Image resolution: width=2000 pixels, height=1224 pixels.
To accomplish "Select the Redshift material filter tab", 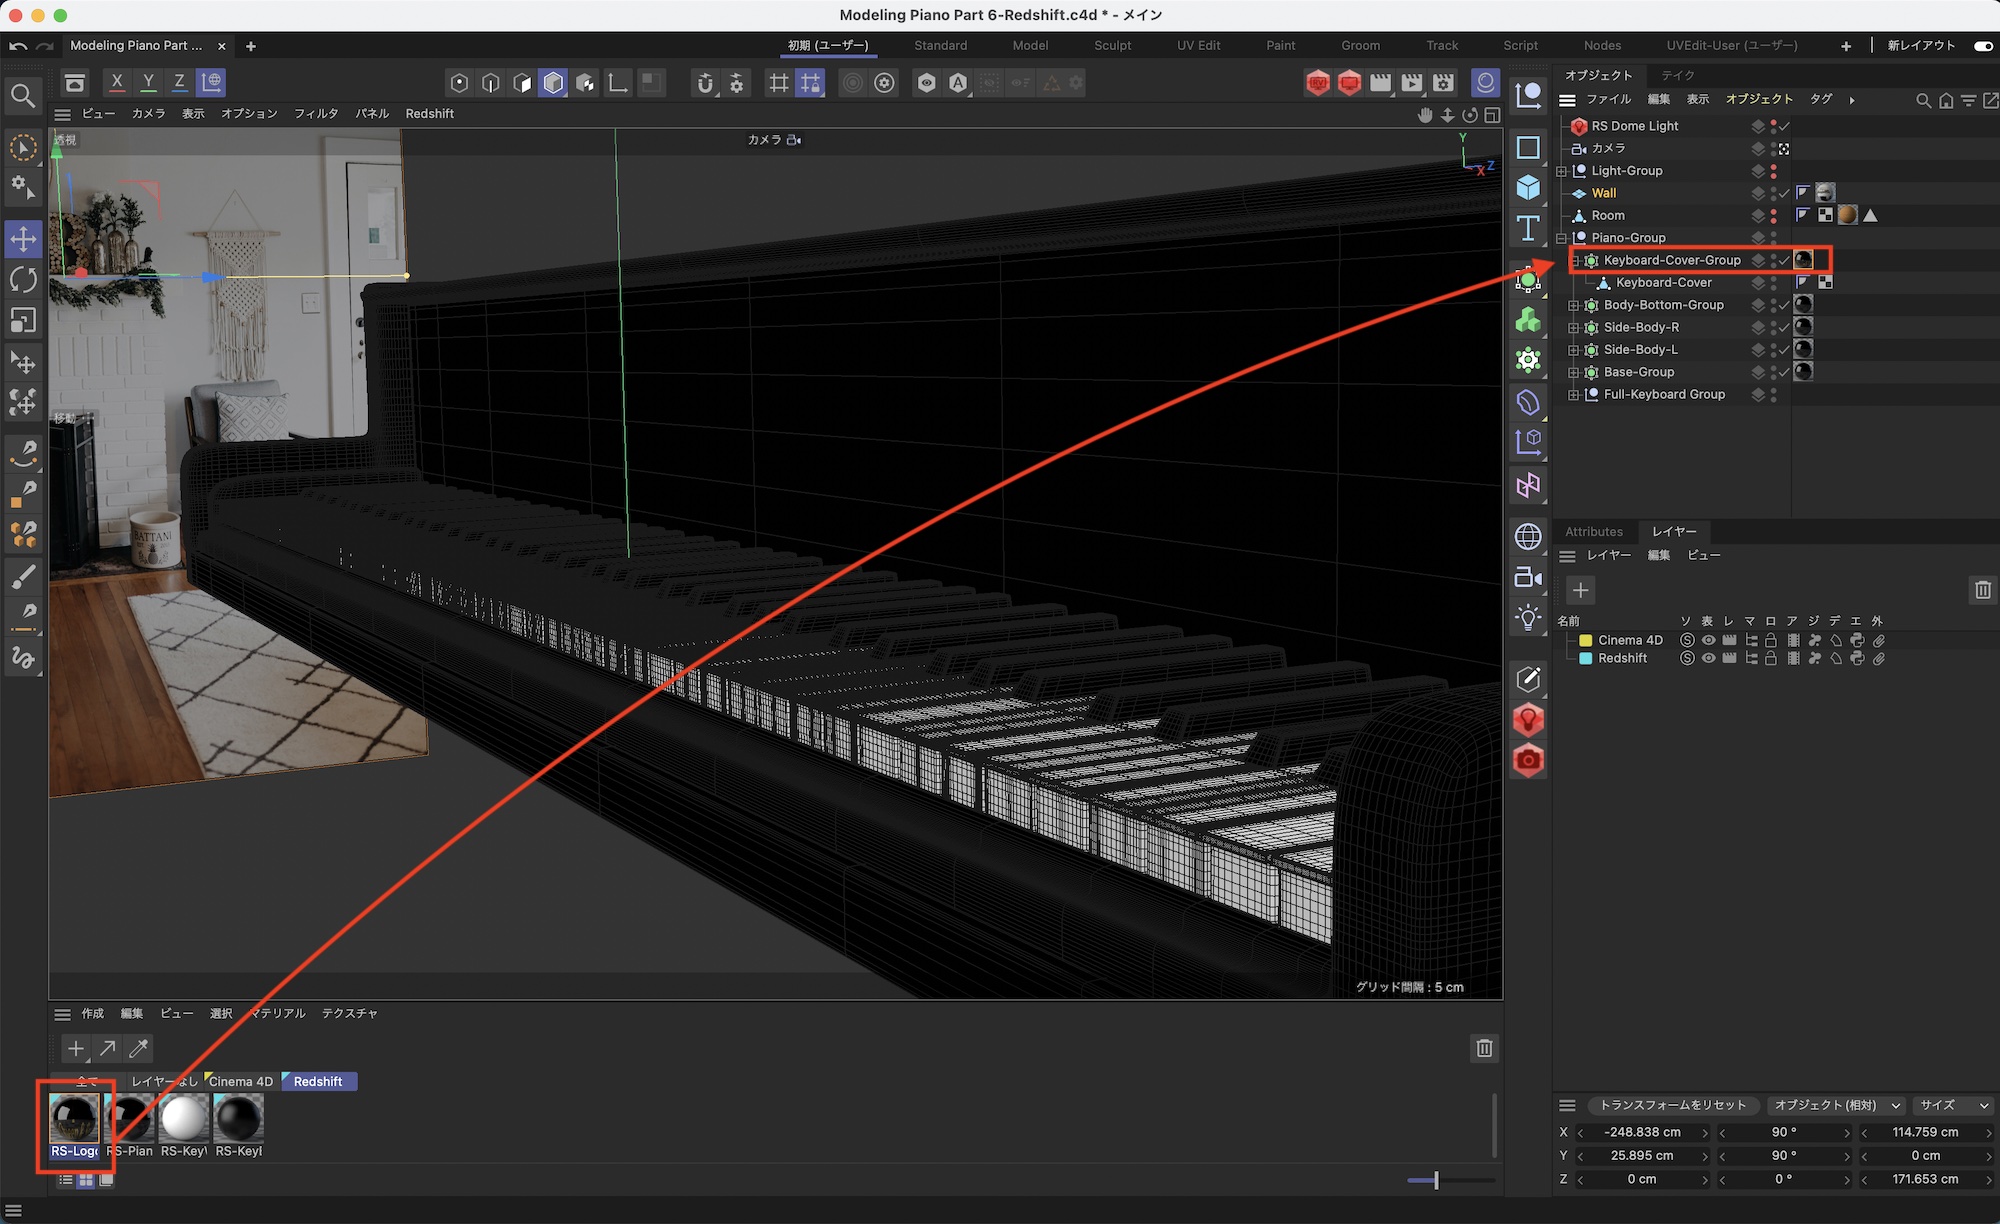I will pos(318,1081).
